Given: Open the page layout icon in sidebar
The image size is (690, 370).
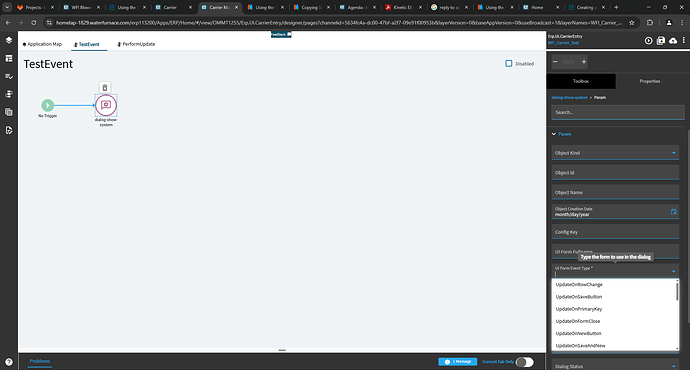Looking at the screenshot, I should pos(9,59).
